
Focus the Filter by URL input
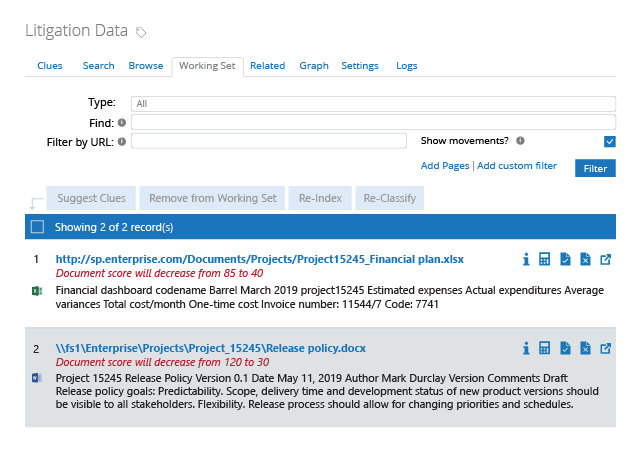coord(268,141)
